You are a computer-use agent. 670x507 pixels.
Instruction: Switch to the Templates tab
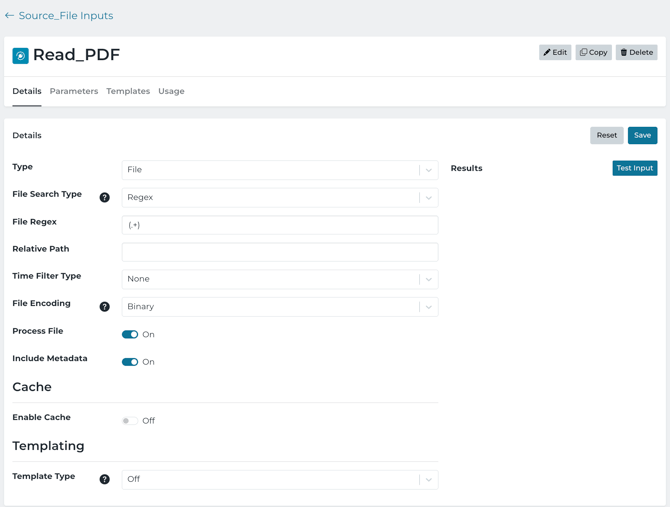pyautogui.click(x=128, y=91)
